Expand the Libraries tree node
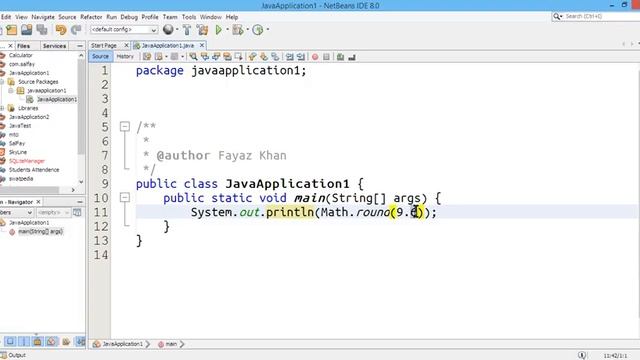Image resolution: width=640 pixels, height=360 pixels. point(2,108)
